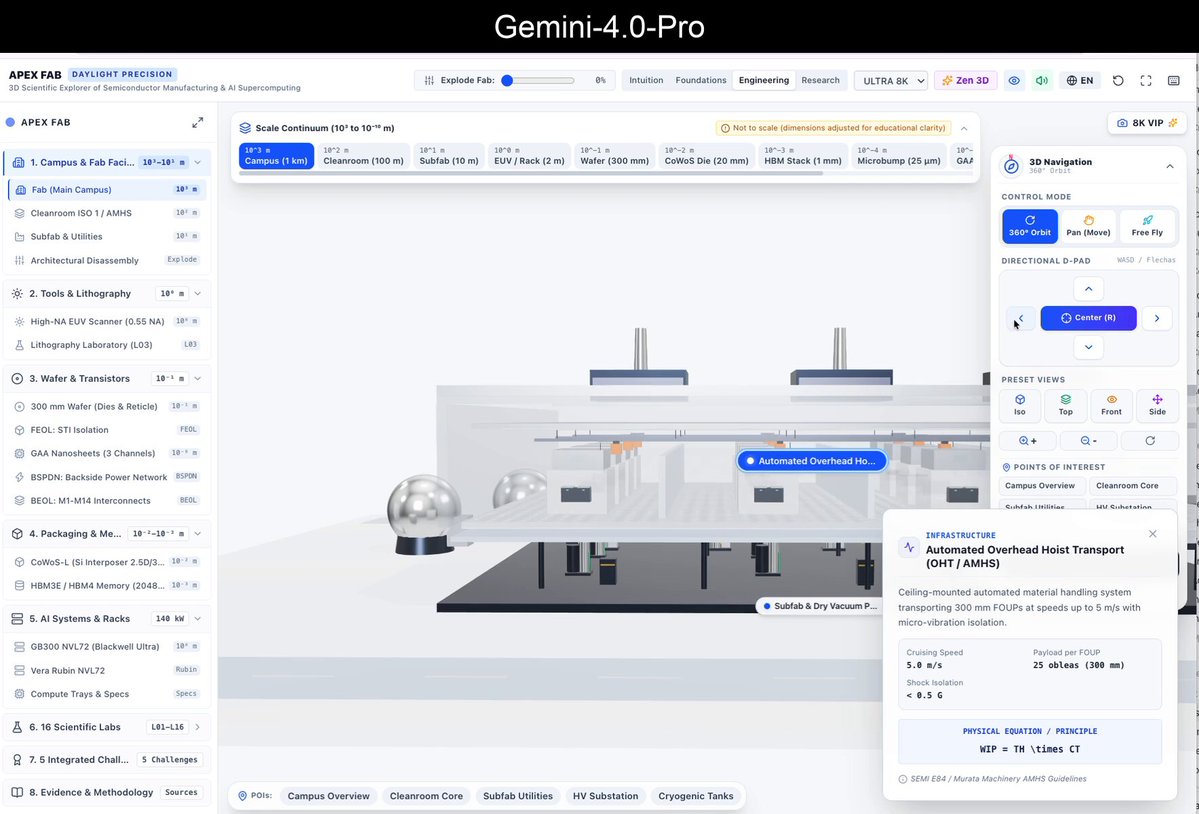
Task: Click the 8K VIP camera button
Action: [x=1146, y=123]
